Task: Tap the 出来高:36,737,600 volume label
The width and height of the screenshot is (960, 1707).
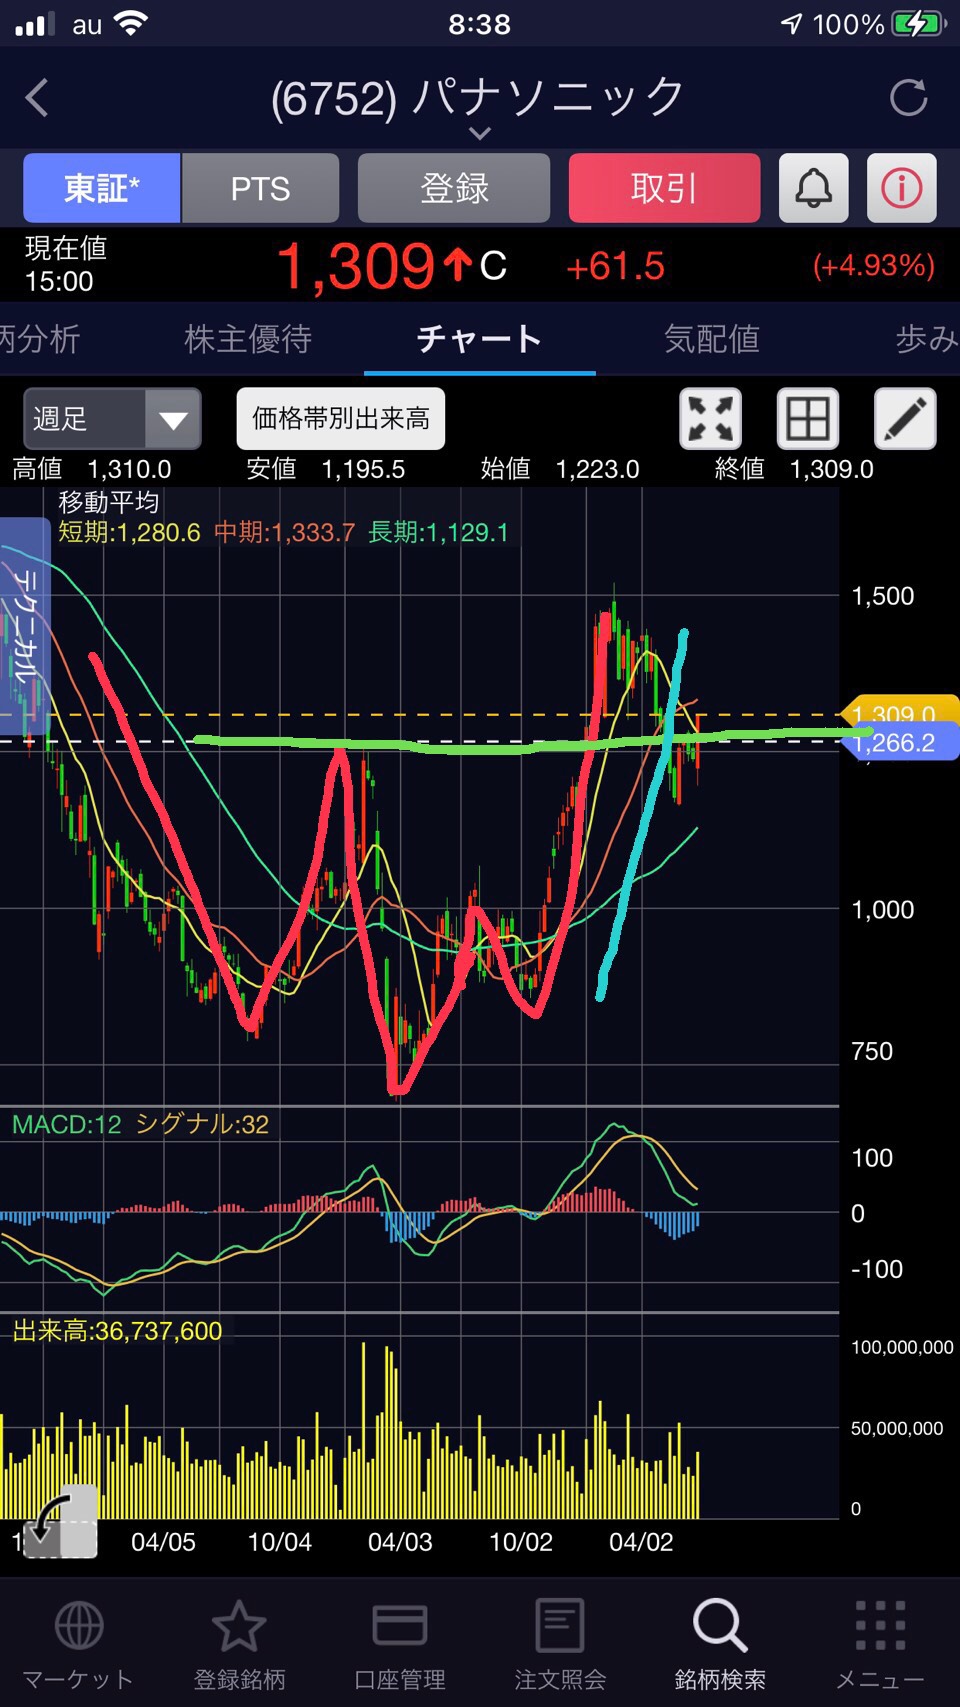Action: [x=117, y=1331]
